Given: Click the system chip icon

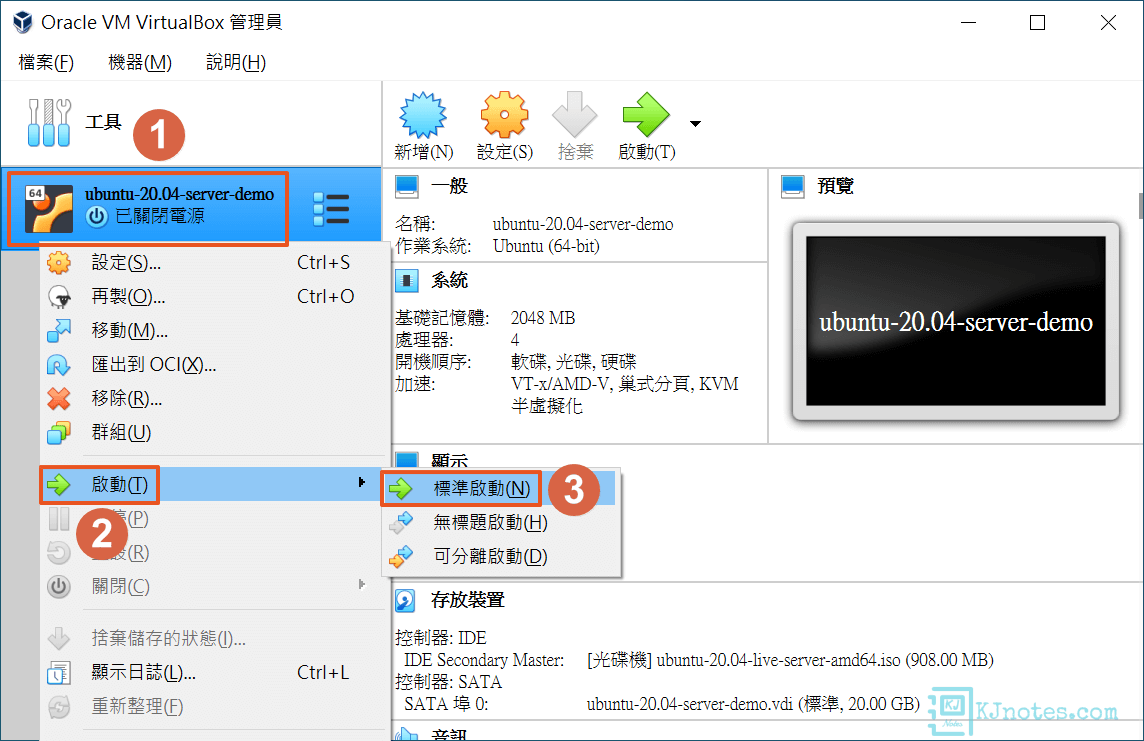Looking at the screenshot, I should click(406, 280).
